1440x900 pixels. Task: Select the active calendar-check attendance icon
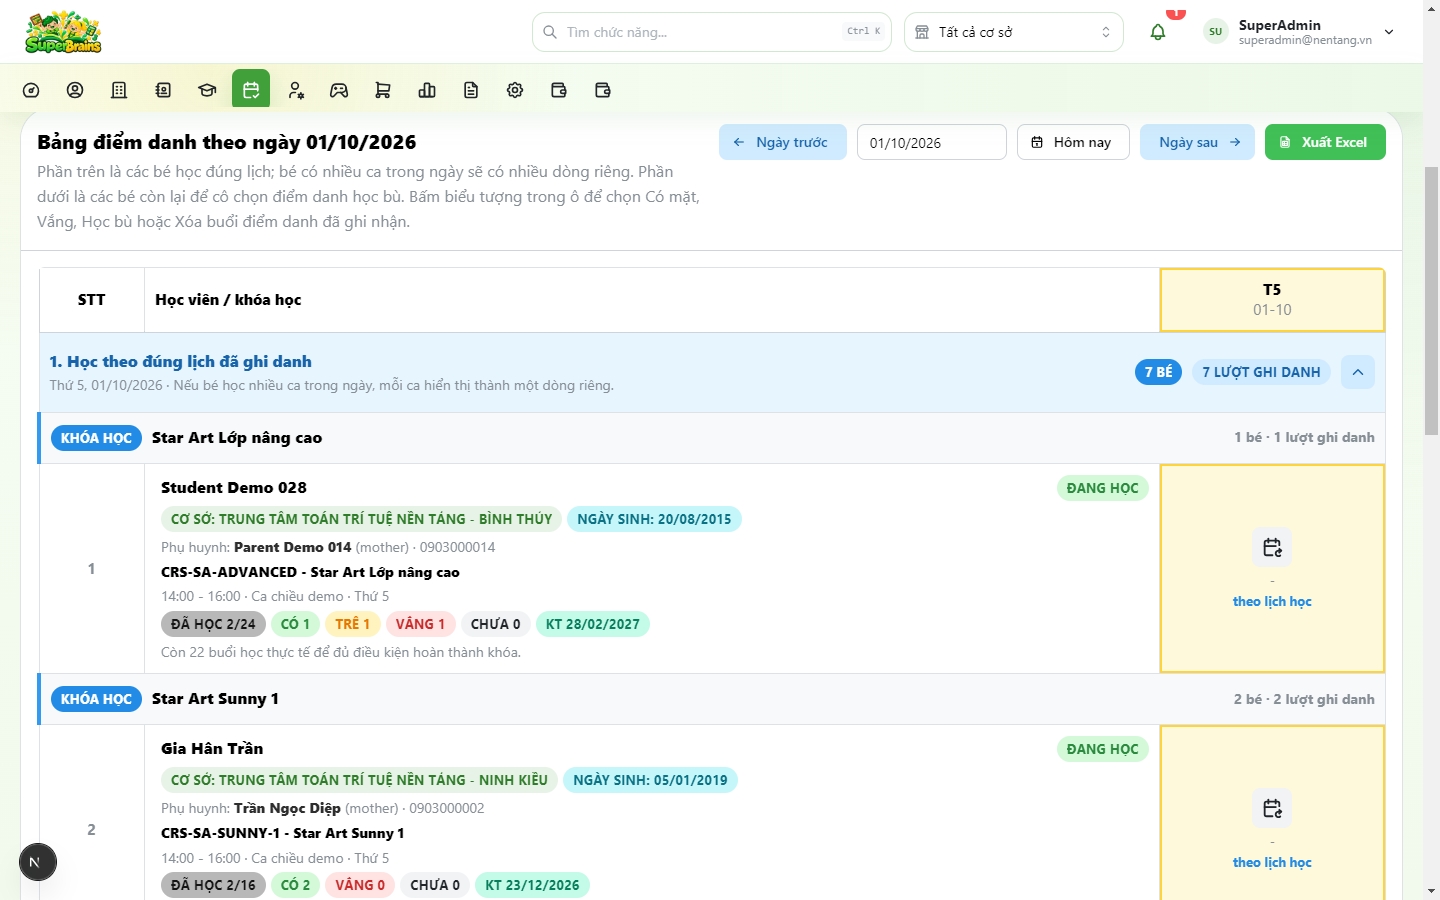click(x=251, y=89)
